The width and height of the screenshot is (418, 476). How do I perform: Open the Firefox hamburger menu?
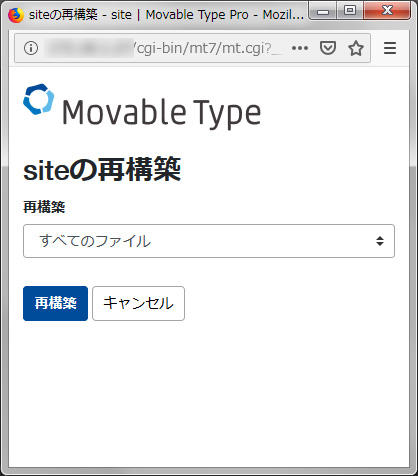coord(390,48)
